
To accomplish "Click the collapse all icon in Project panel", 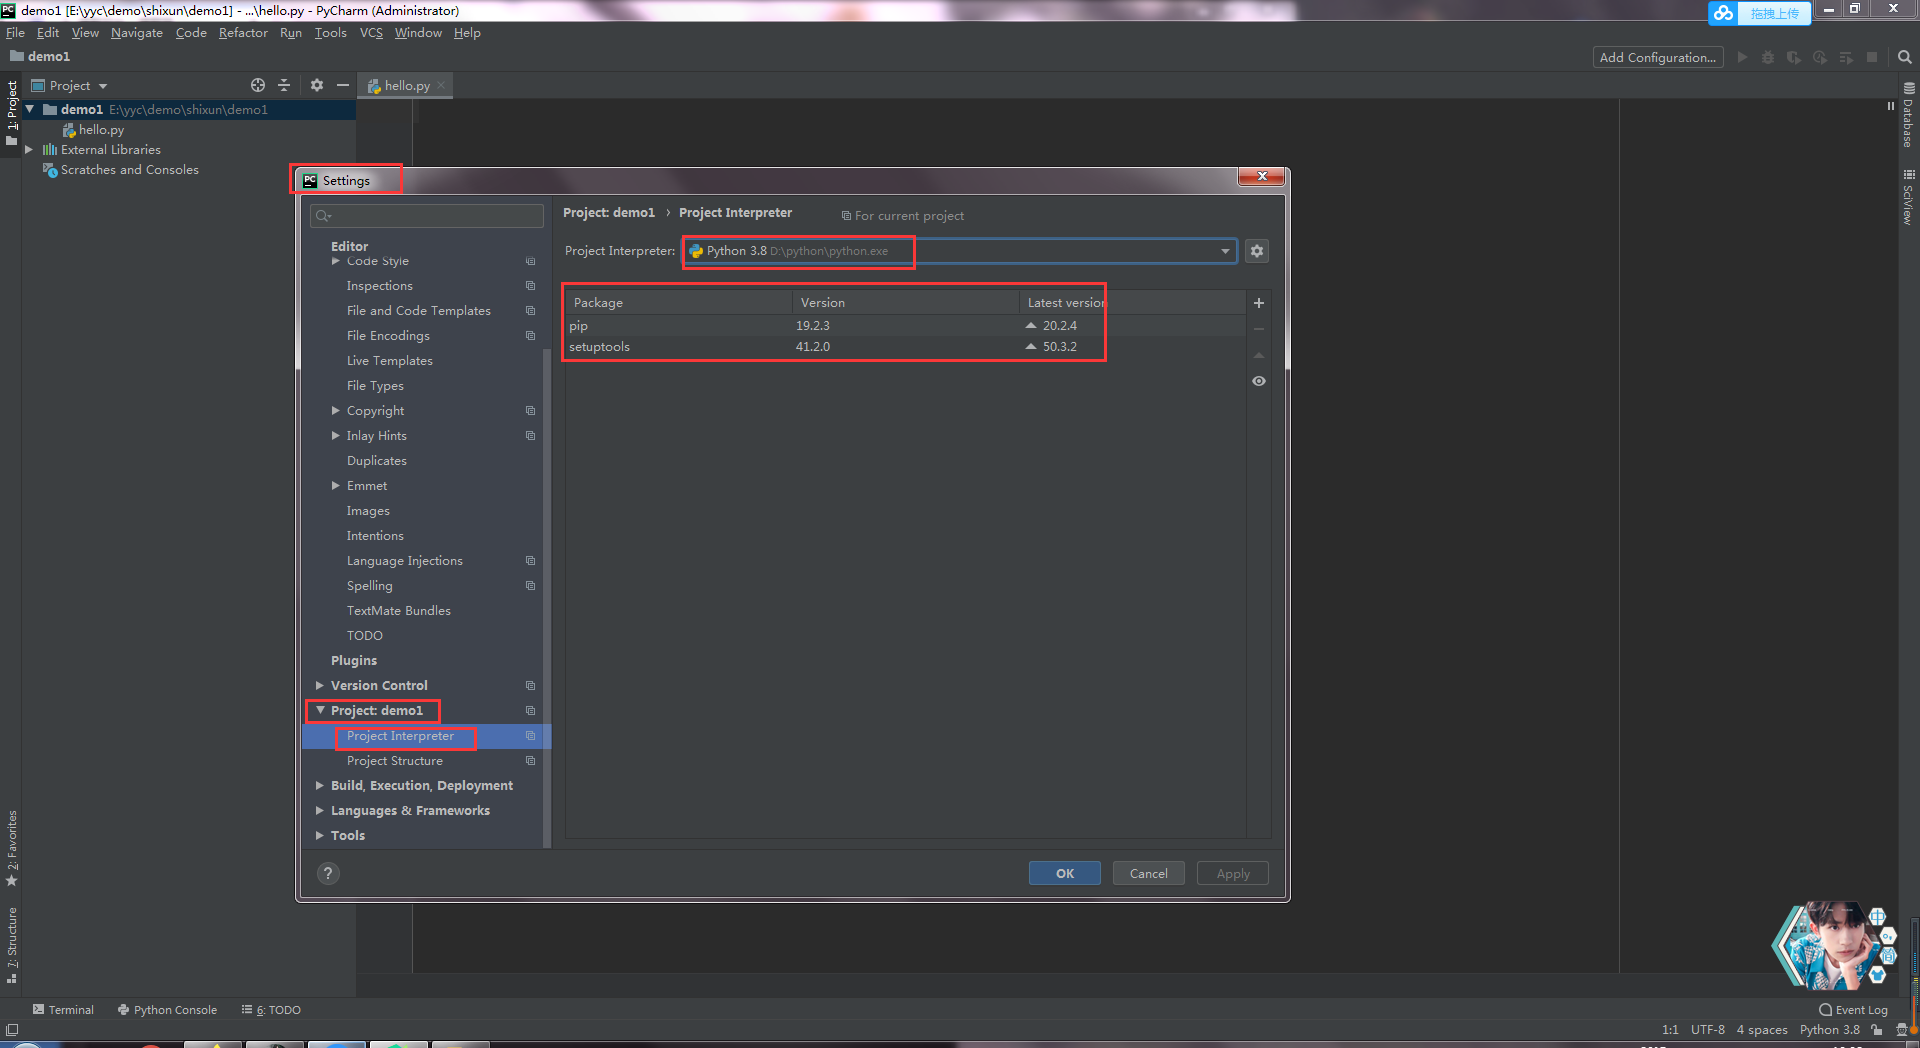I will click(284, 85).
